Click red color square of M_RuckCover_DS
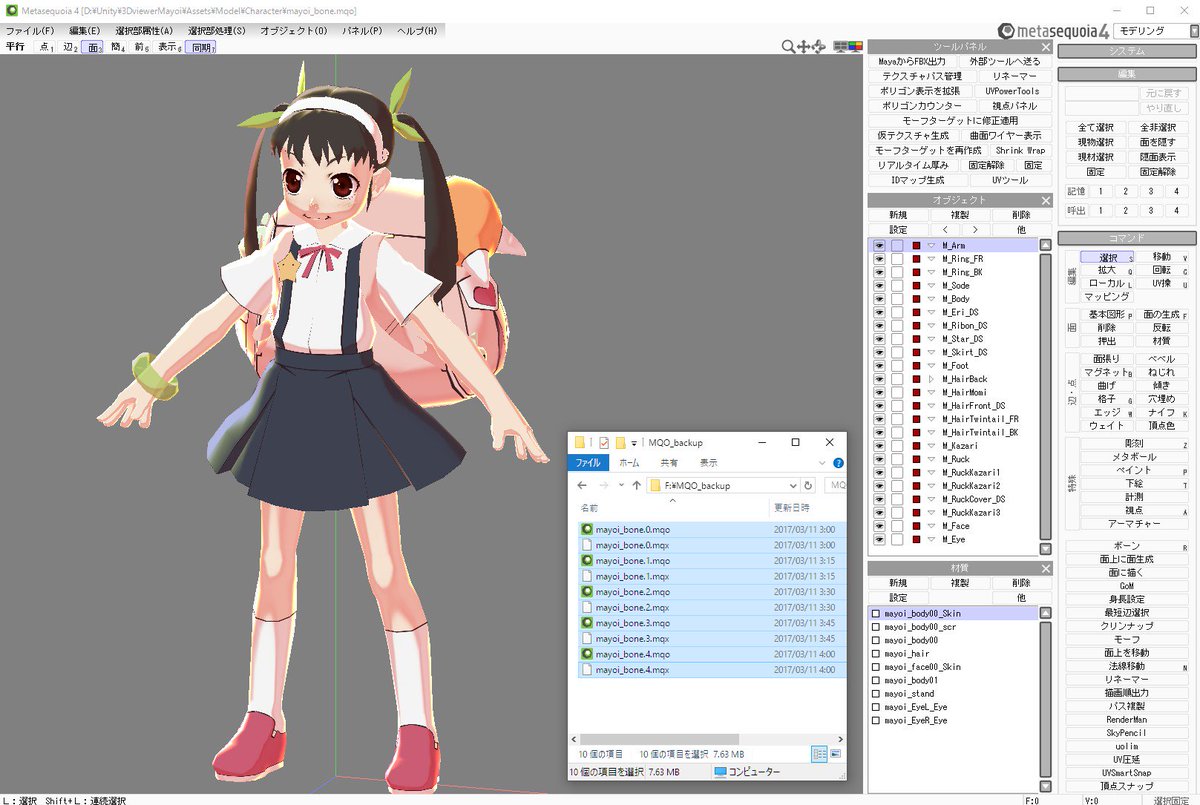The width and height of the screenshot is (1200, 805). 915,499
